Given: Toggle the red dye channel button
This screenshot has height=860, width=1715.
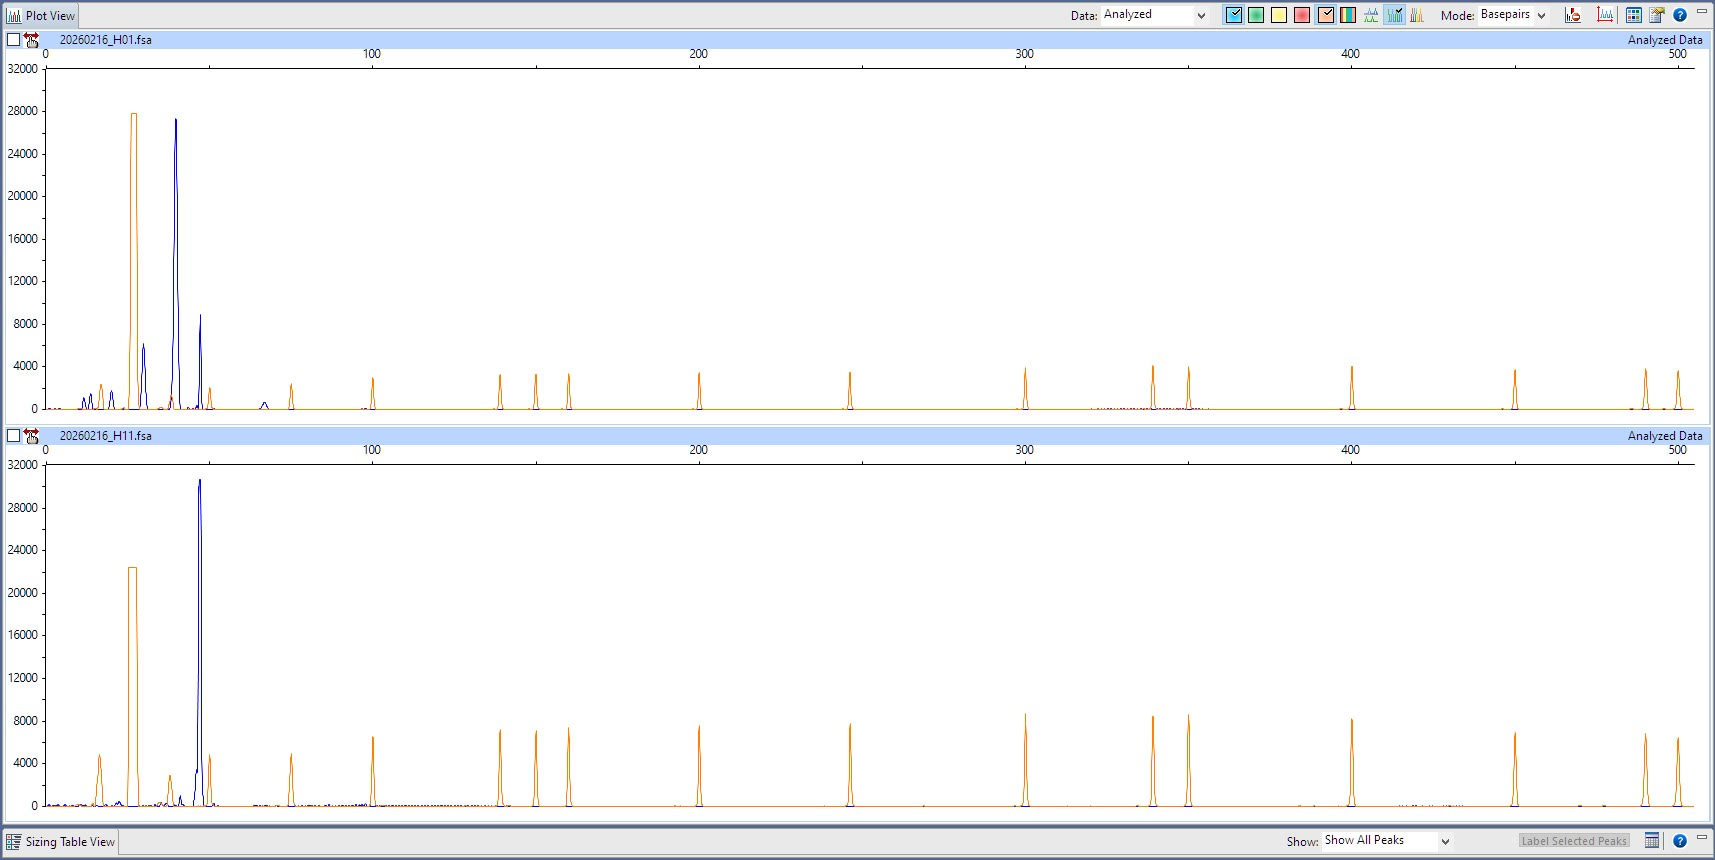Looking at the screenshot, I should point(1302,15).
